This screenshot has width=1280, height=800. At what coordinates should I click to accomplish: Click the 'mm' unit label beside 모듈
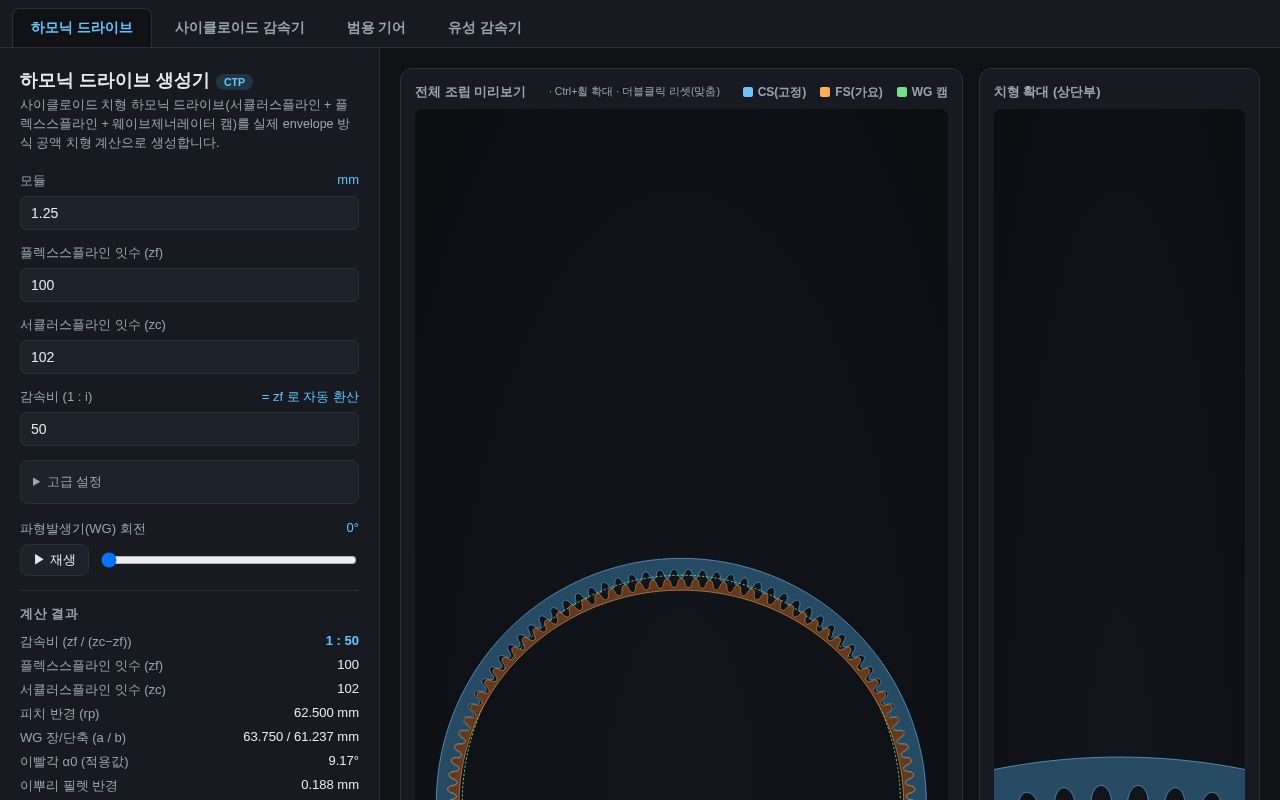pyautogui.click(x=348, y=180)
